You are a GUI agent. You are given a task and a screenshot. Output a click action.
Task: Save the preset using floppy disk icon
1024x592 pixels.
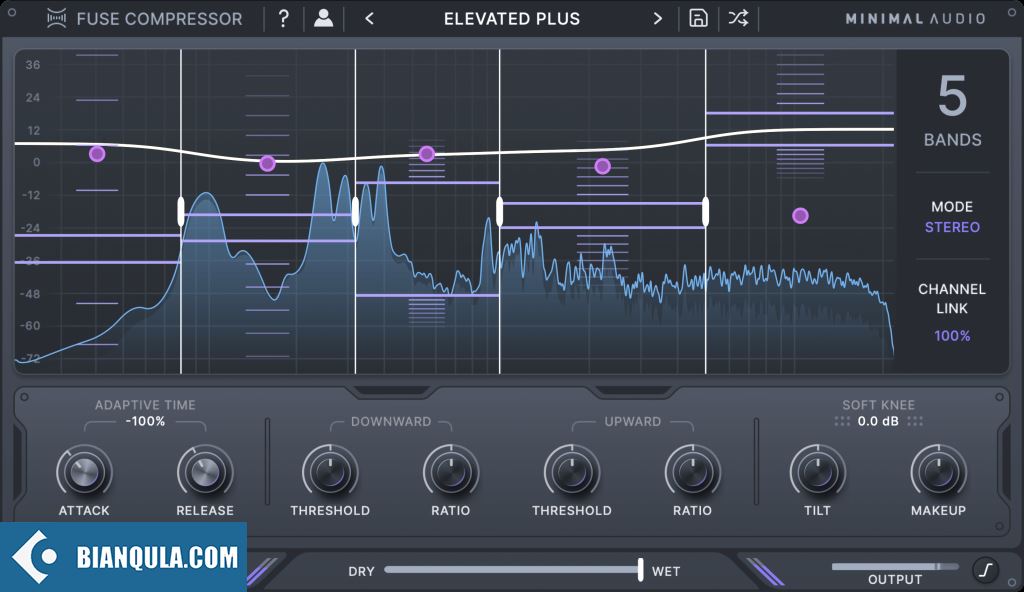coord(698,18)
